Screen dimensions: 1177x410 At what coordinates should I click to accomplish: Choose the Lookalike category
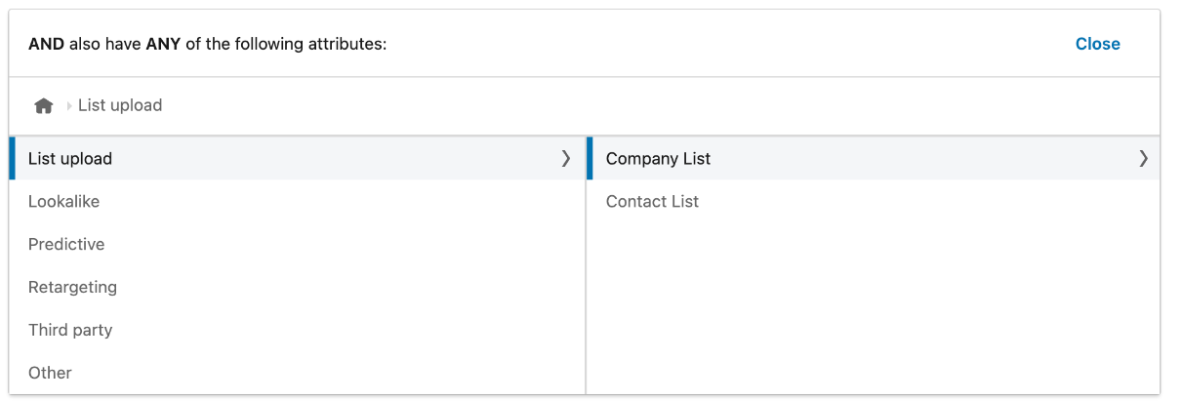(x=64, y=202)
